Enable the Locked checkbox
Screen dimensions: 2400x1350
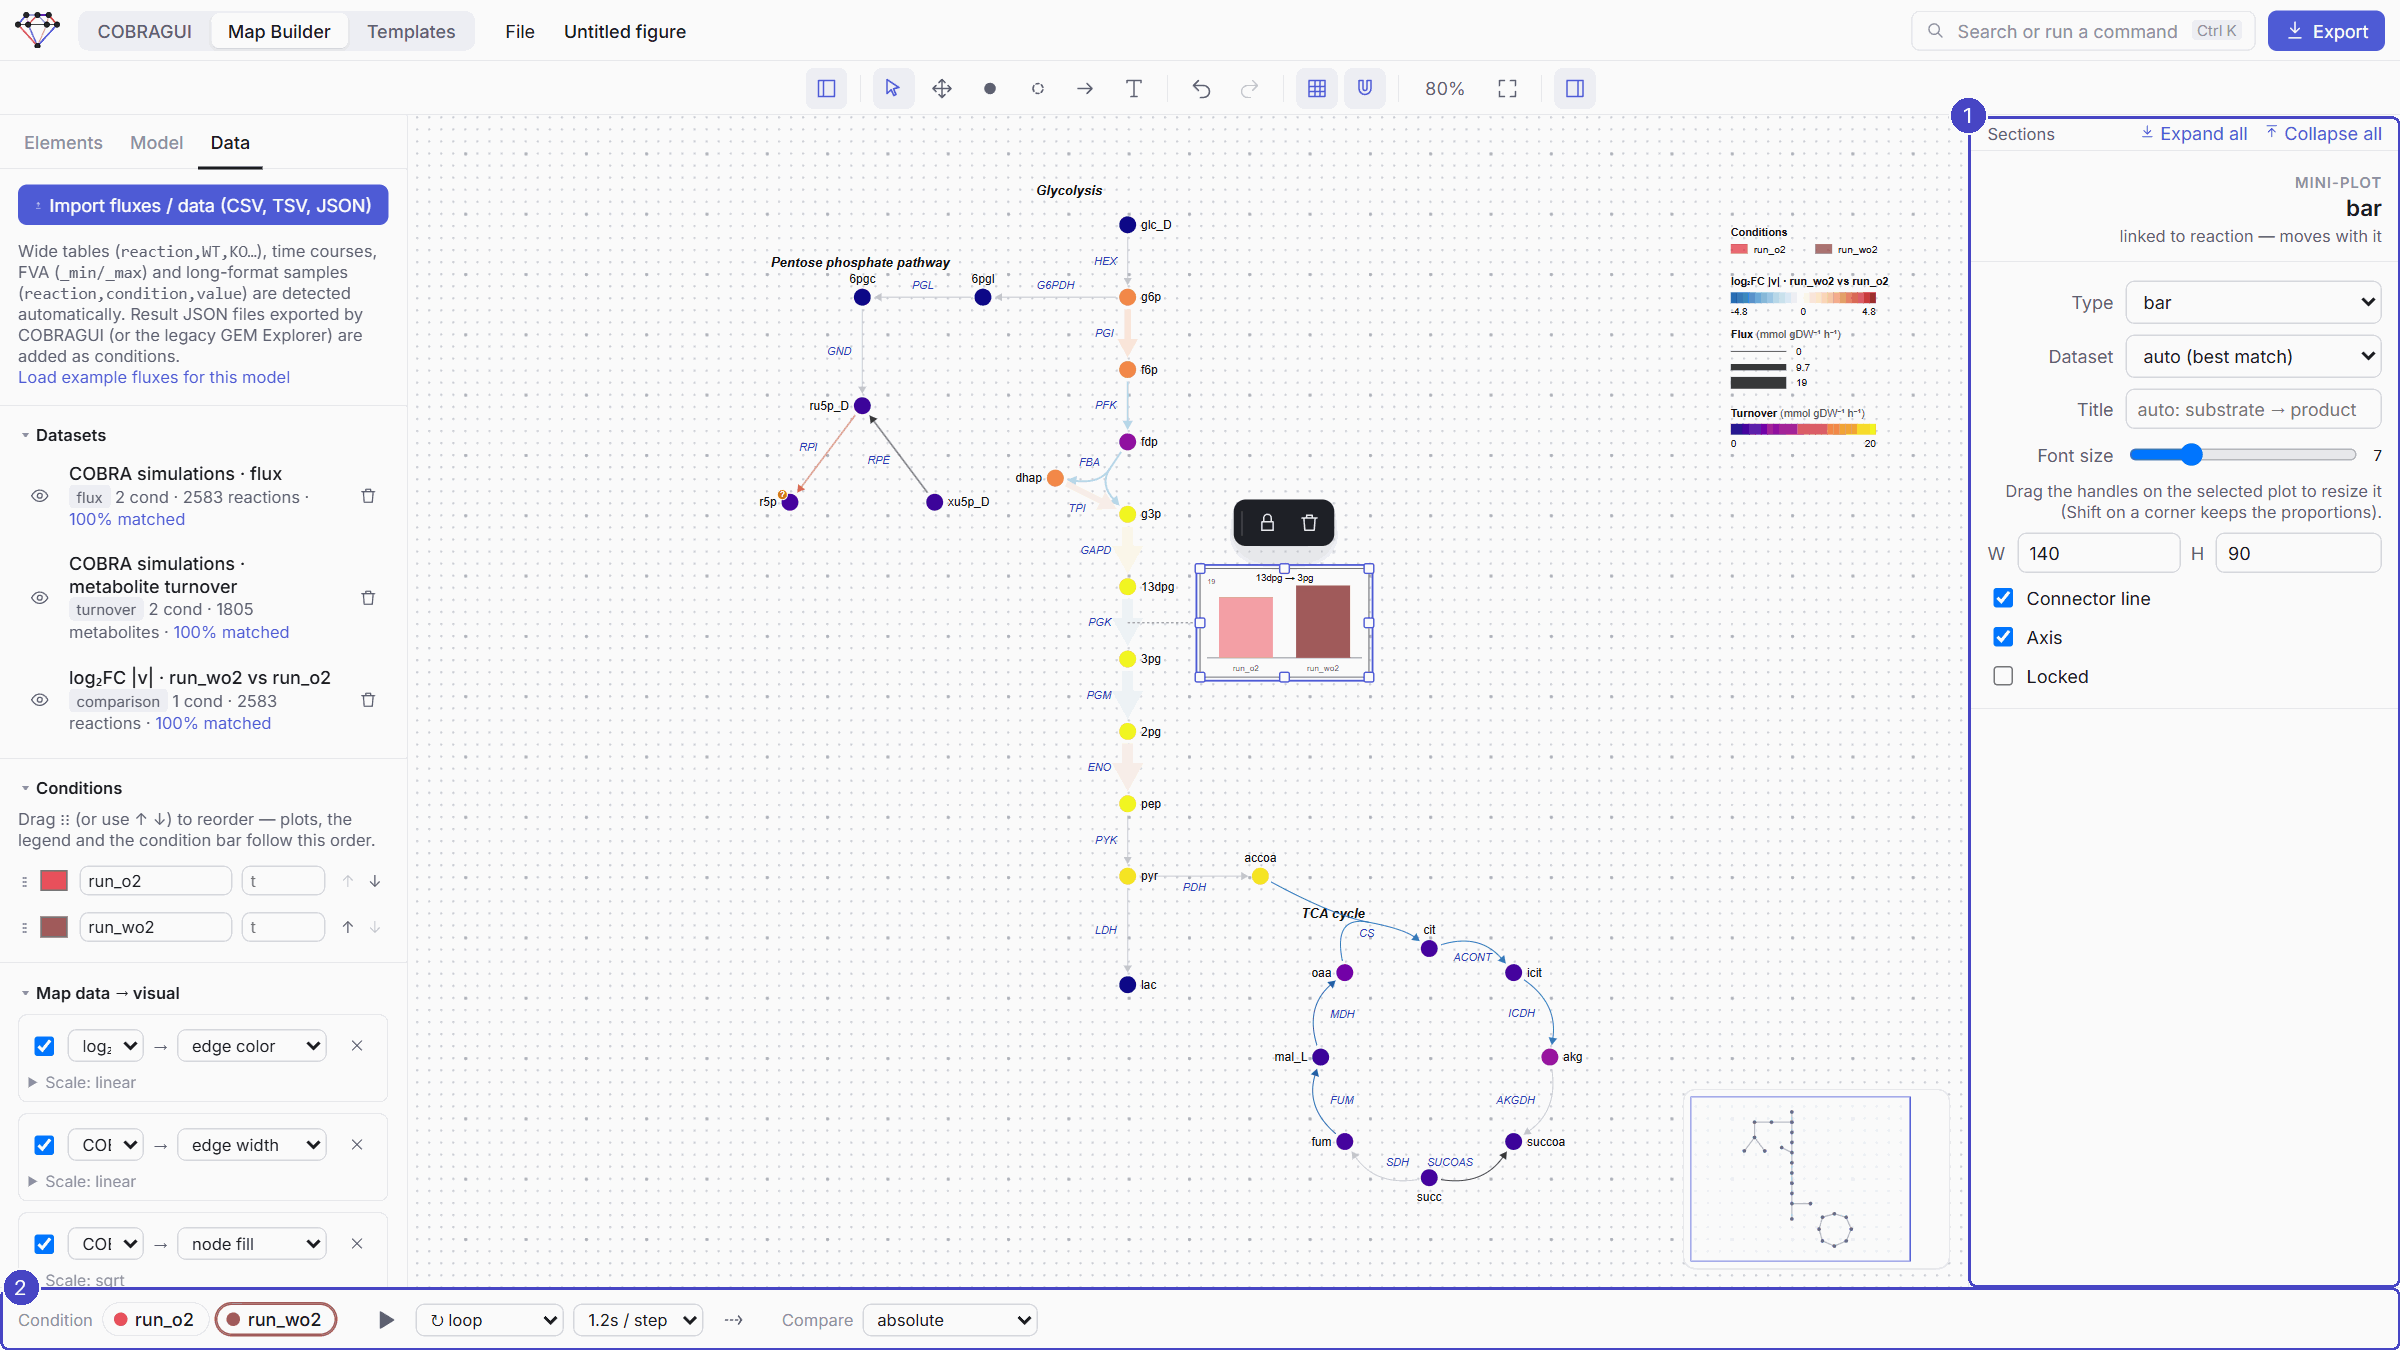tap(2003, 676)
